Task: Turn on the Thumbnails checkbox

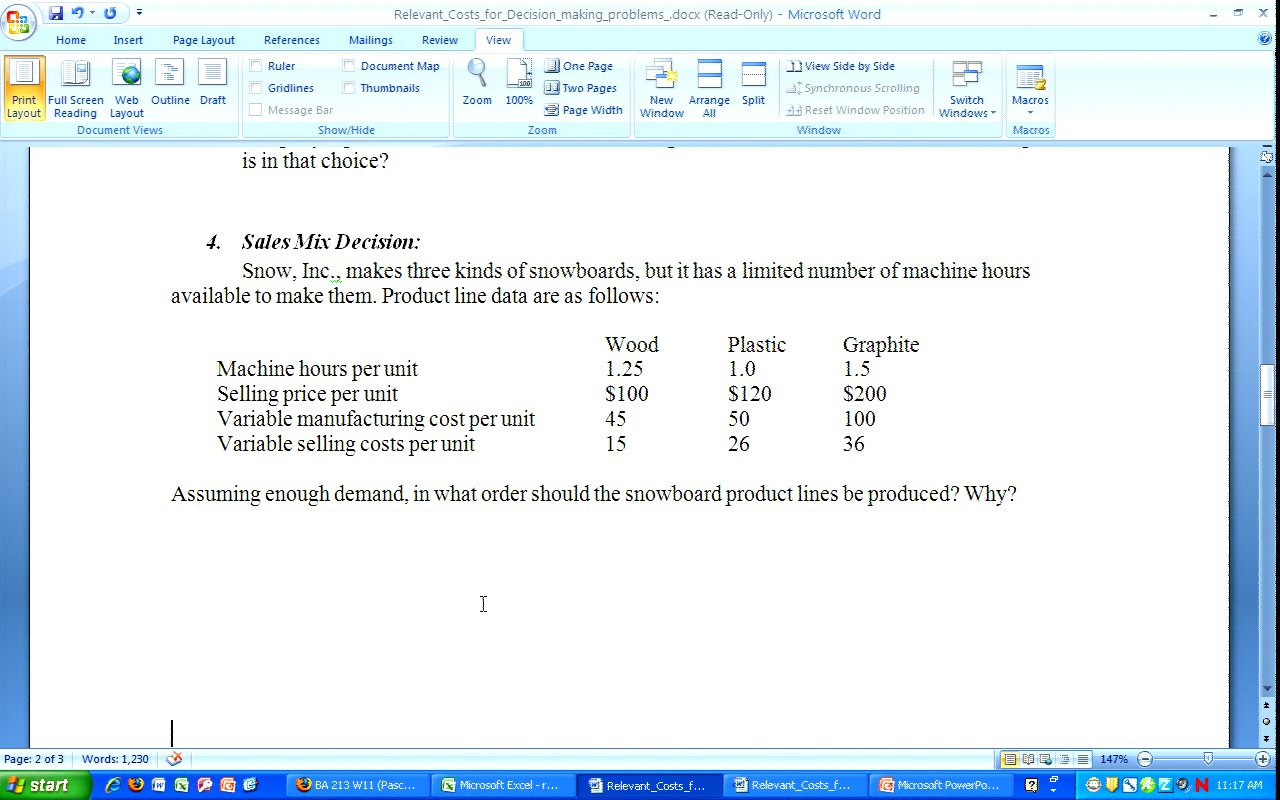Action: coord(349,88)
